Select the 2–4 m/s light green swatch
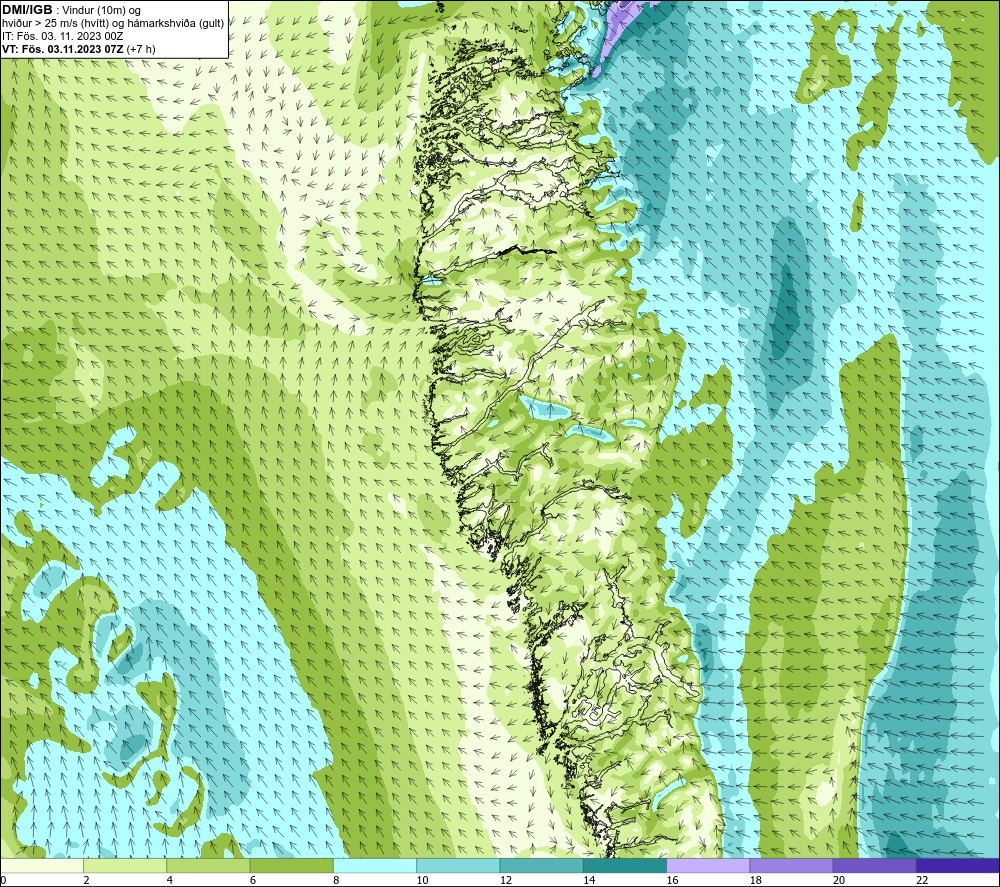The image size is (1000, 887). pos(125,865)
